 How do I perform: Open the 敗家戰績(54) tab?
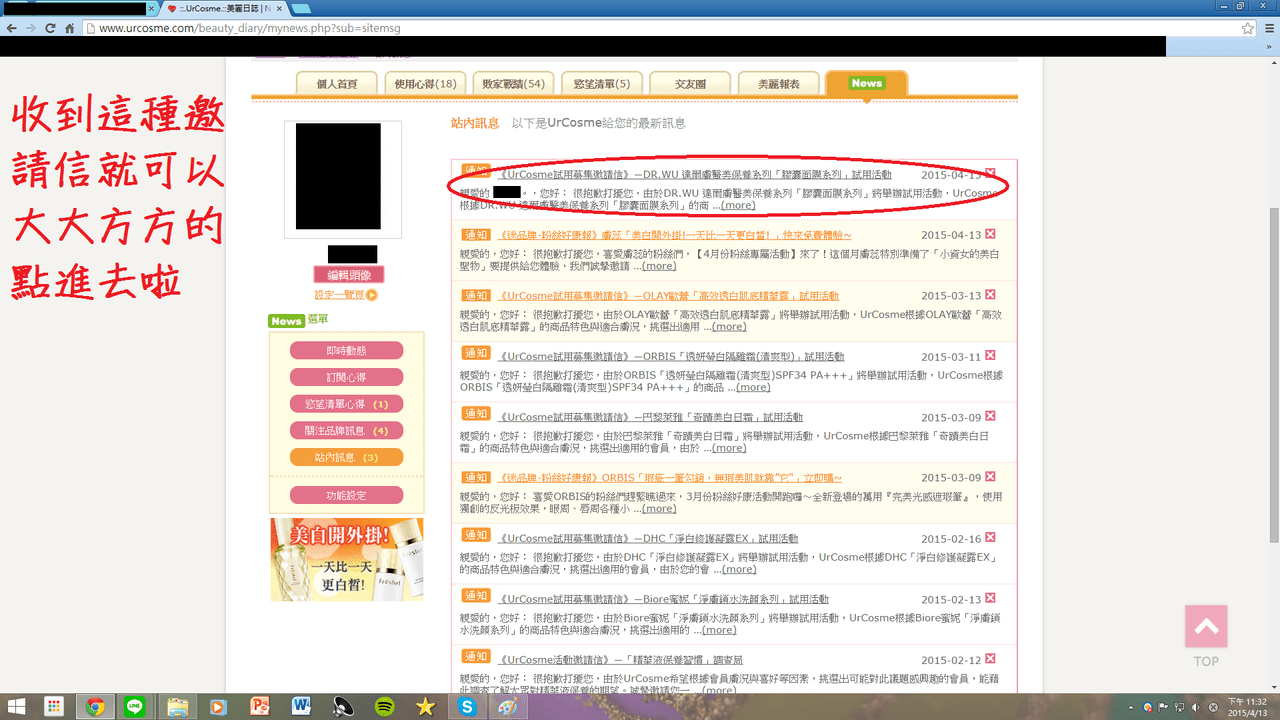pyautogui.click(x=513, y=84)
